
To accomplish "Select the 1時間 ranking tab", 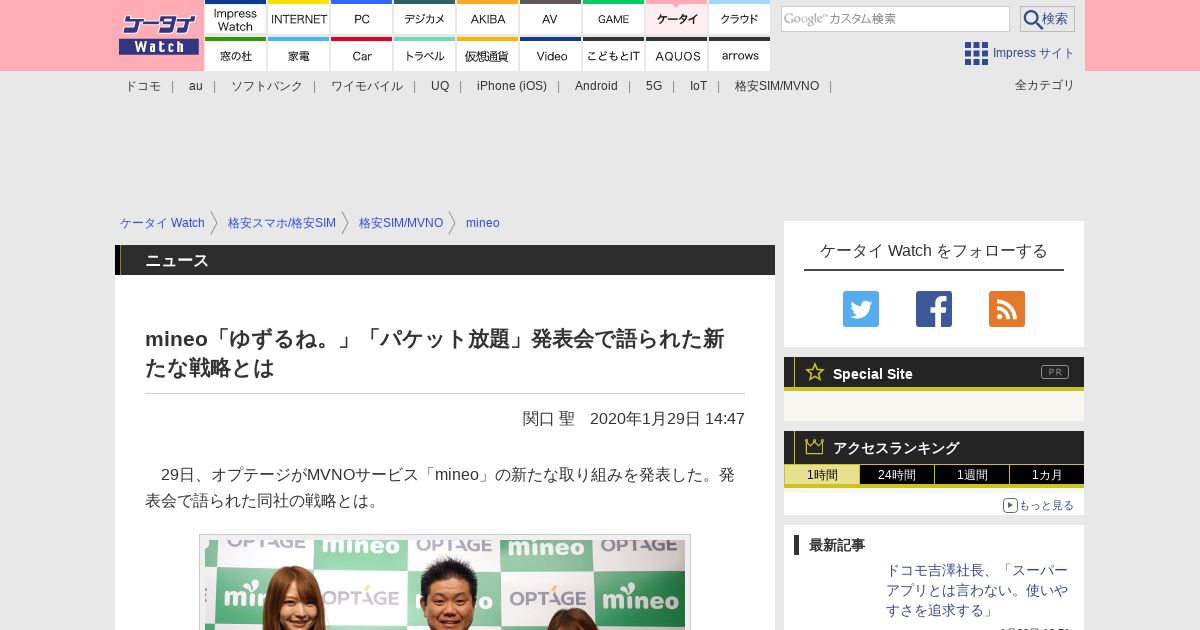I will coord(822,475).
